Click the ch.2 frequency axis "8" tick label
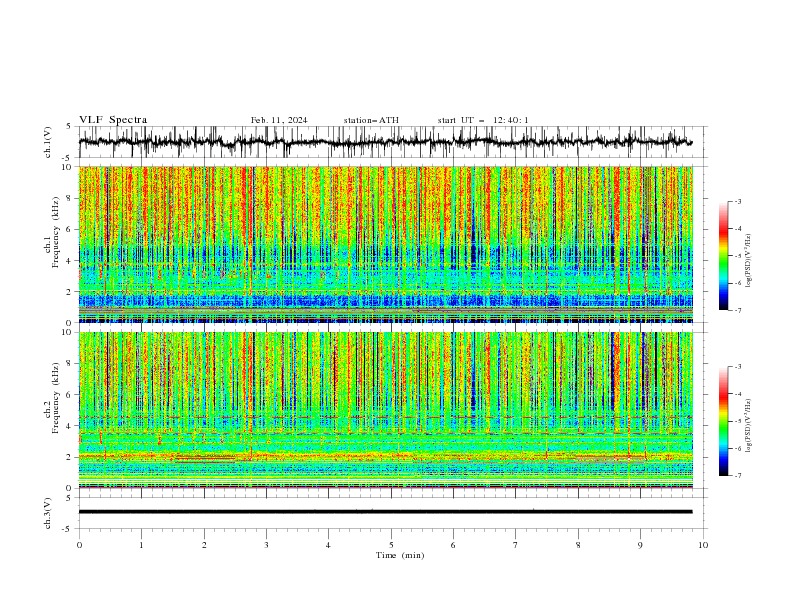 click(x=70, y=364)
